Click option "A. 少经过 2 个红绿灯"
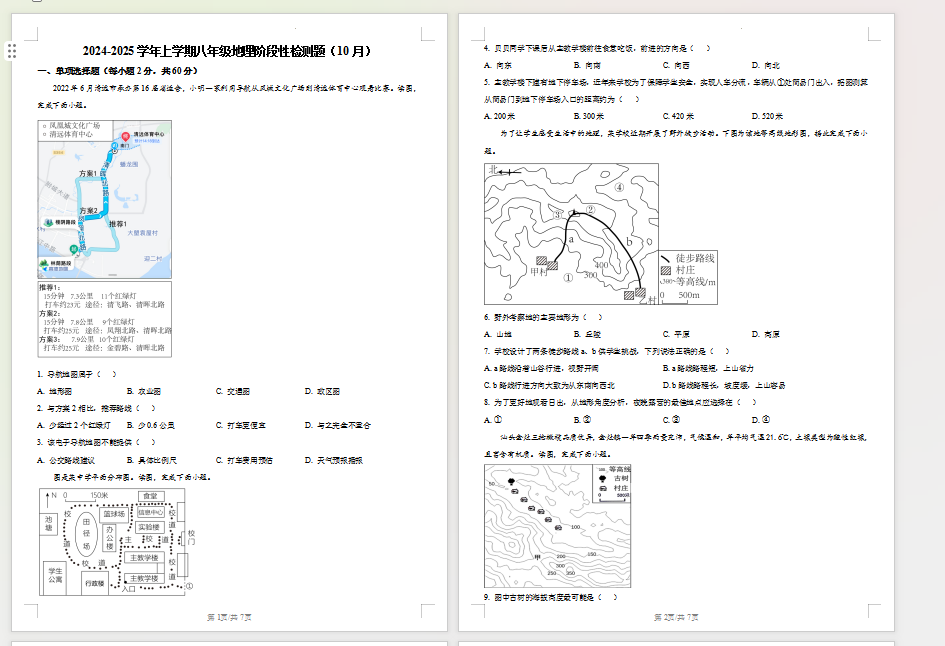Image resolution: width=945 pixels, height=646 pixels. [74, 425]
